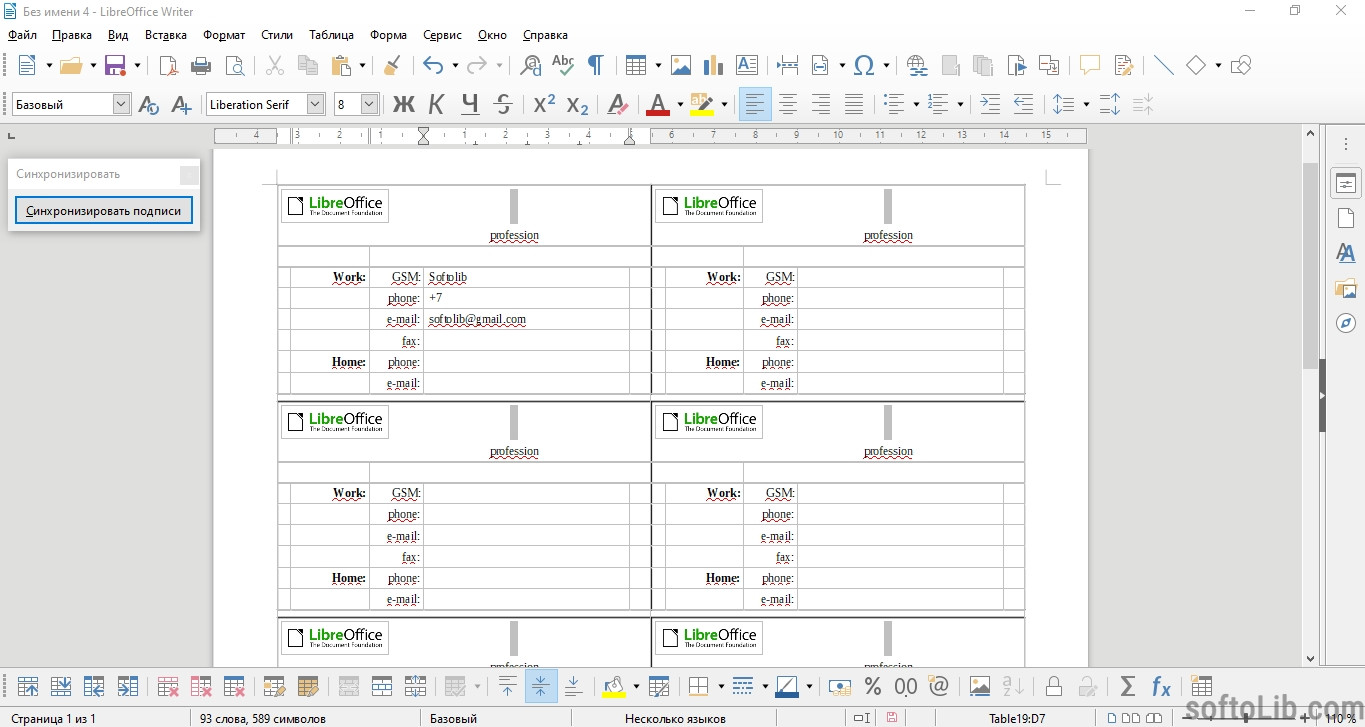Toggle bold formatting Ж
The image size is (1365, 727).
tap(403, 104)
